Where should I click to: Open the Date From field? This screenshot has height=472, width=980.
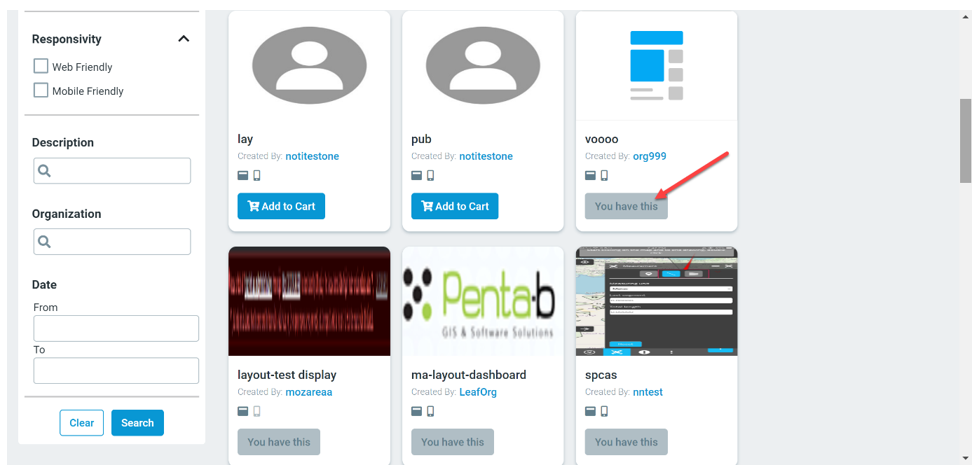(x=116, y=328)
